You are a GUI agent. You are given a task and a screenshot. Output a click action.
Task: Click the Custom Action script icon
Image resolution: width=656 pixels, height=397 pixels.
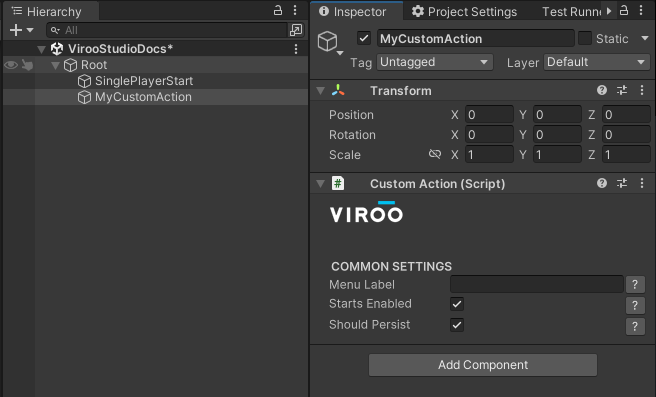[x=338, y=183]
